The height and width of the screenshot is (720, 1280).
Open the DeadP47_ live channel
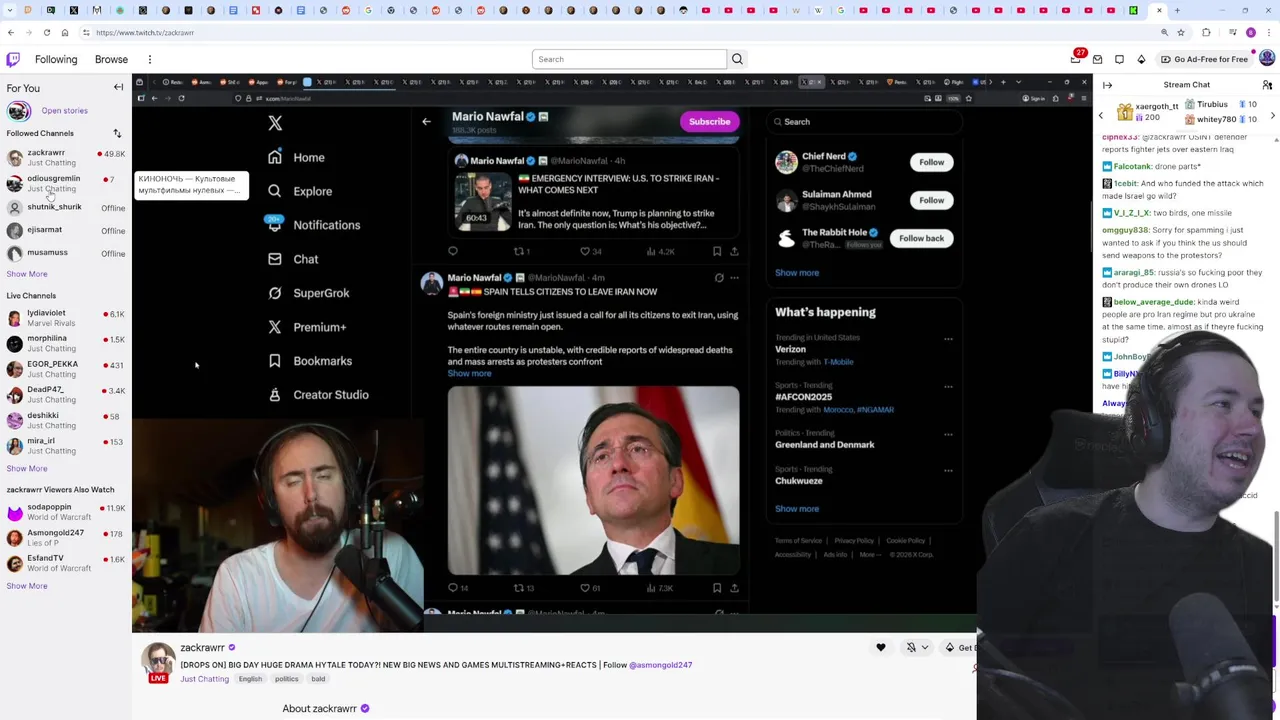65,394
